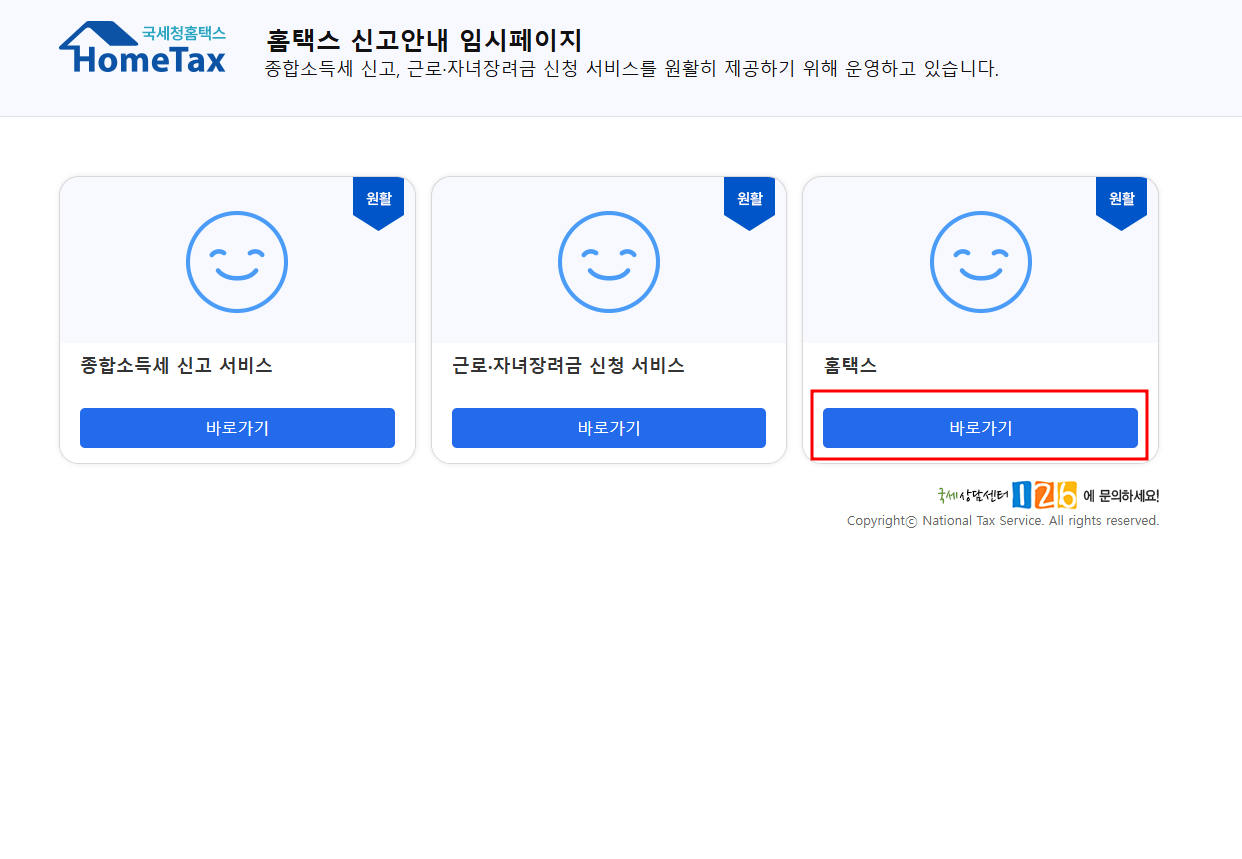Viewport: 1242px width, 859px height.
Task: Click 원활 status badge on 홈택스 card
Action: click(1121, 203)
